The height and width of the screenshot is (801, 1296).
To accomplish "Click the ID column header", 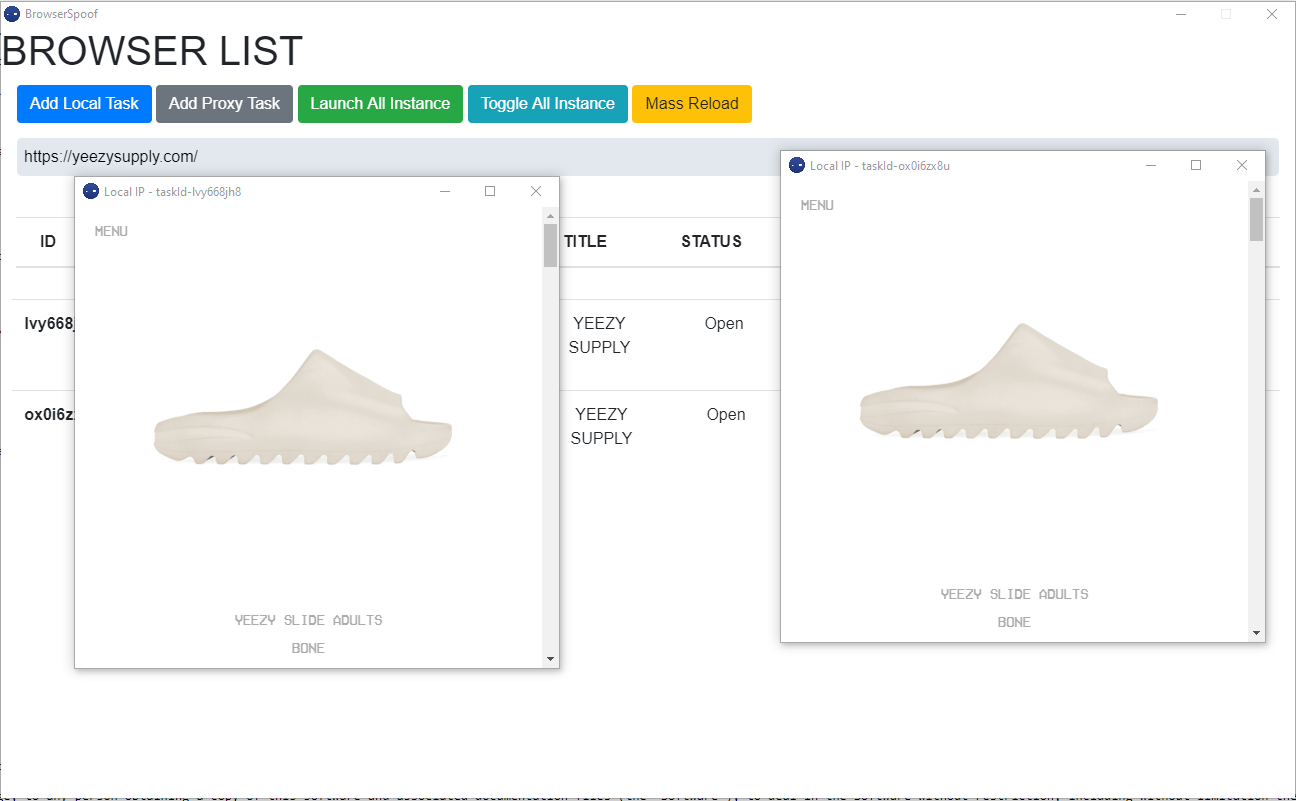I will pos(48,241).
